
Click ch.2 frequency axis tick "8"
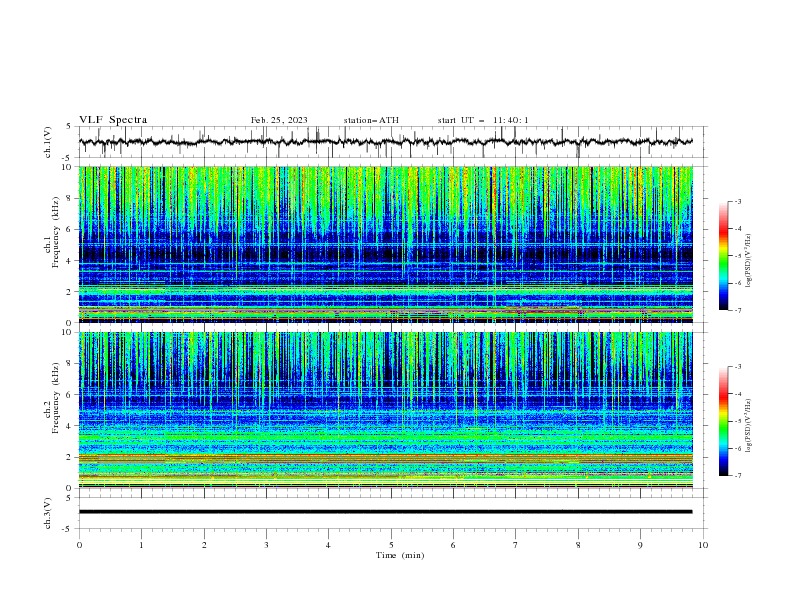(x=69, y=364)
